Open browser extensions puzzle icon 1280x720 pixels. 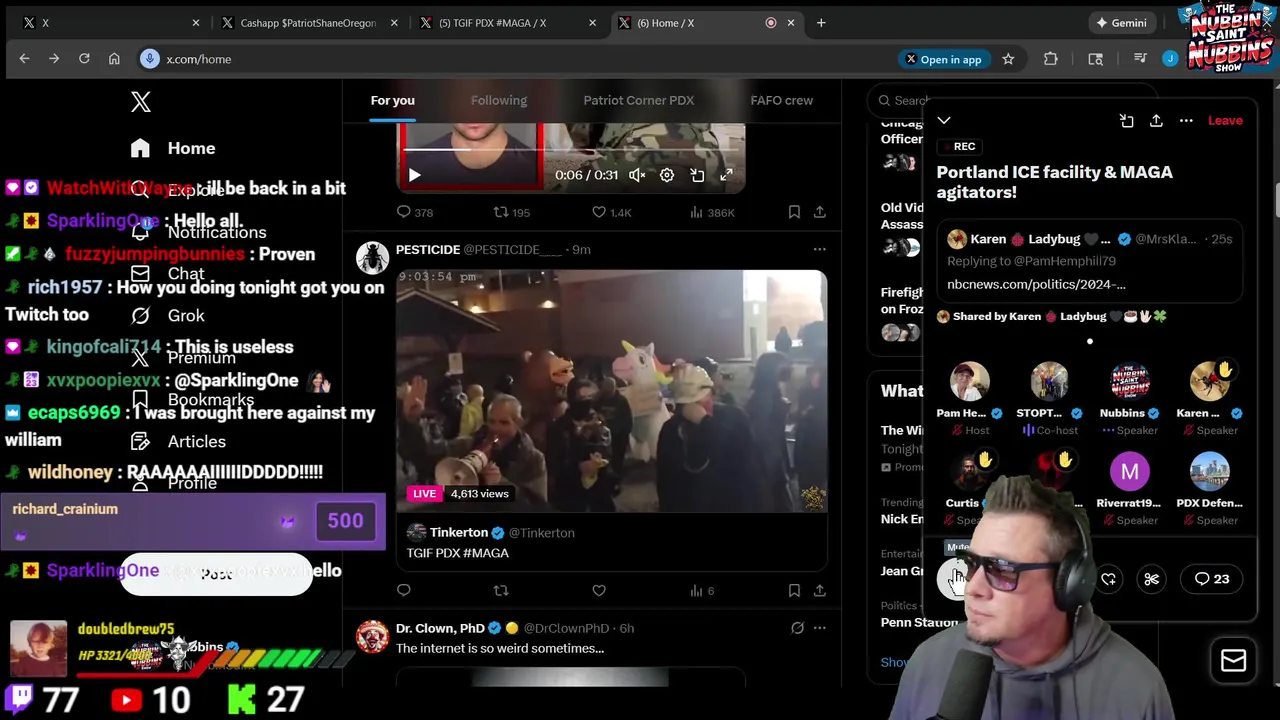pos(1050,59)
